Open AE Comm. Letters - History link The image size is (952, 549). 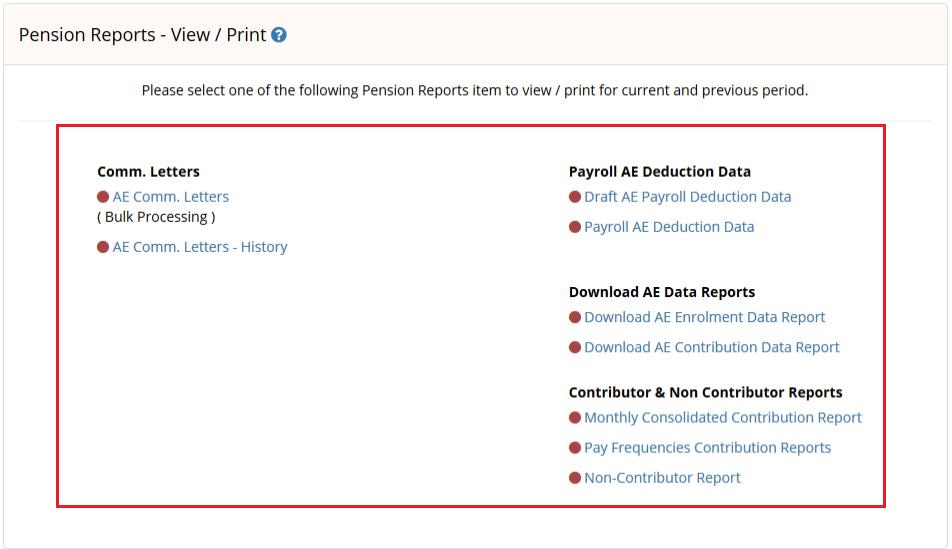[x=200, y=247]
